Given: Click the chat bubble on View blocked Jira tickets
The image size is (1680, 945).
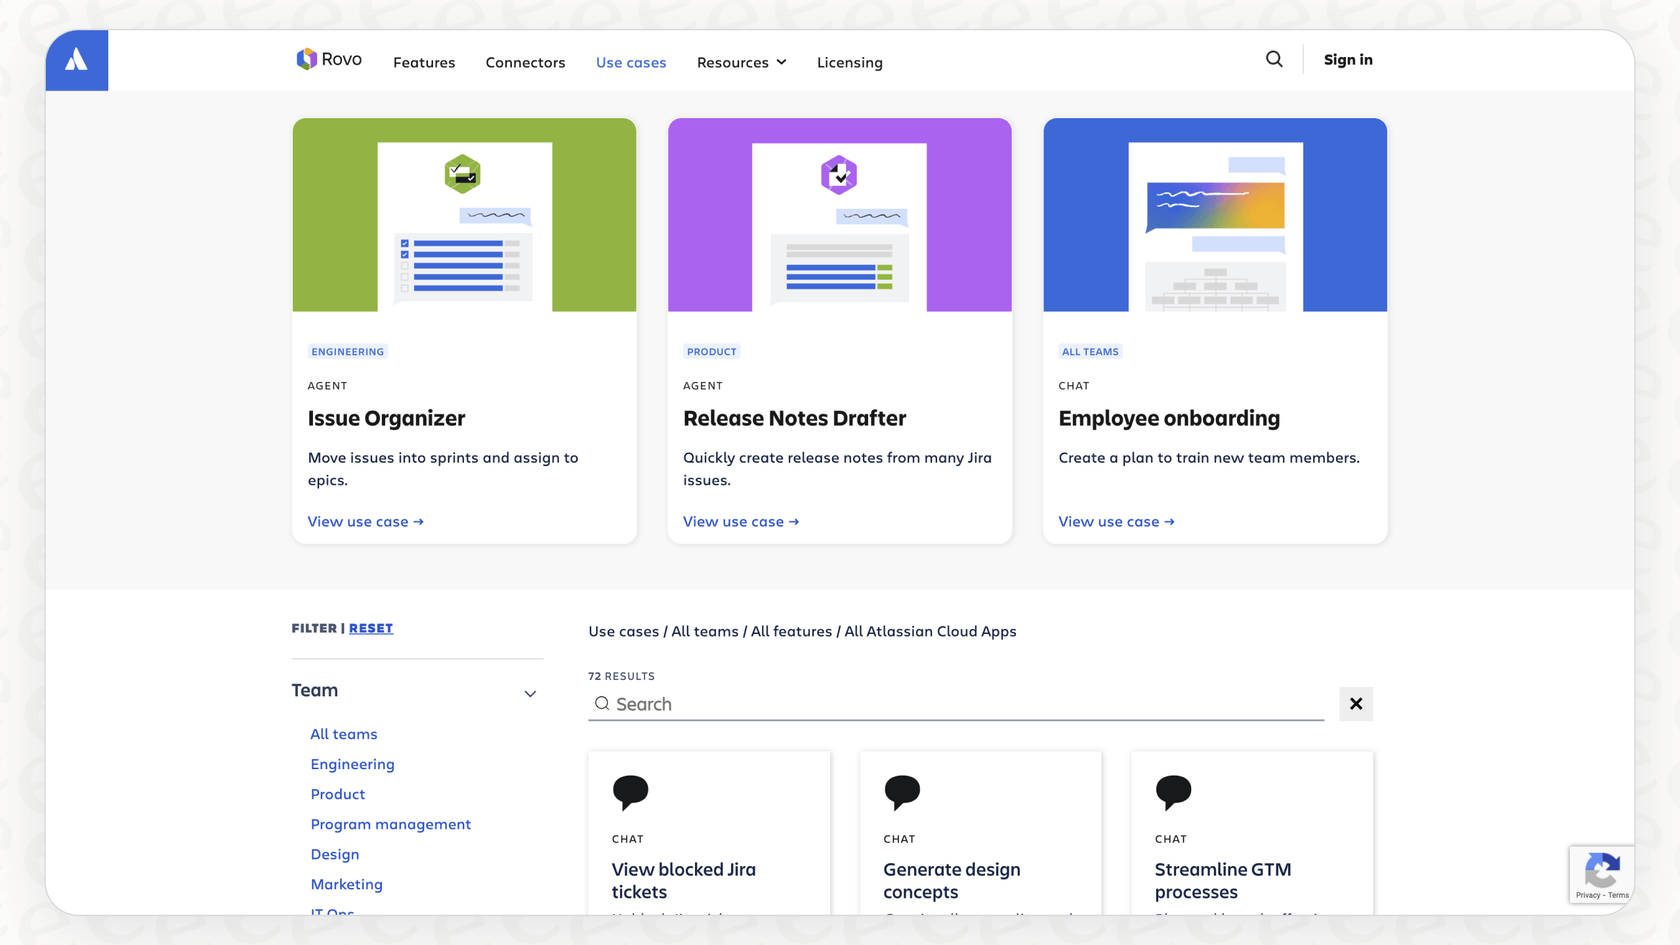Looking at the screenshot, I should pyautogui.click(x=630, y=791).
